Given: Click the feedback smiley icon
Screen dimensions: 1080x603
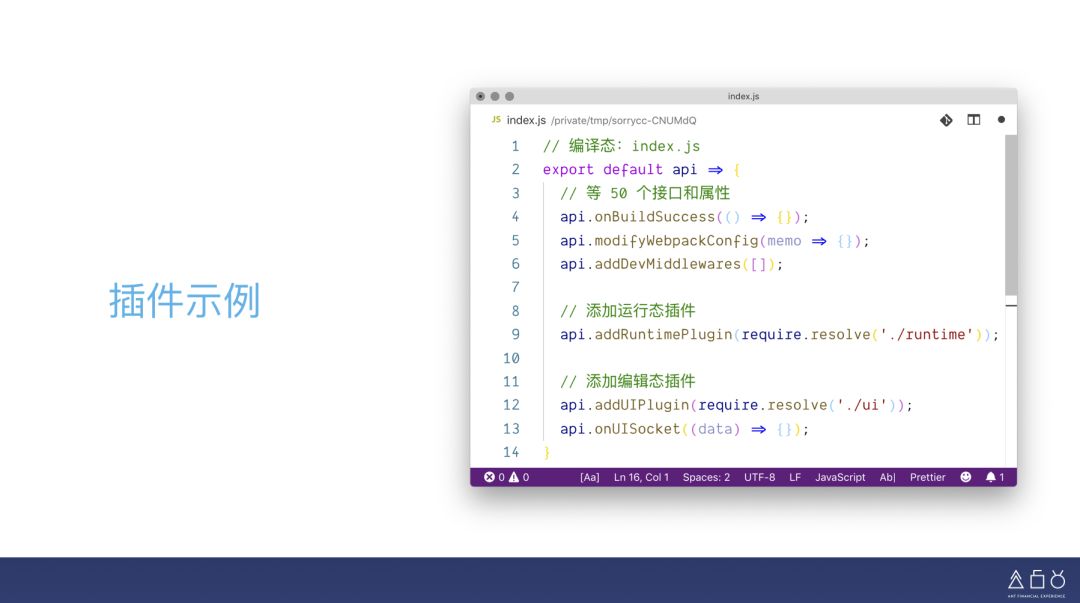Looking at the screenshot, I should click(x=965, y=477).
